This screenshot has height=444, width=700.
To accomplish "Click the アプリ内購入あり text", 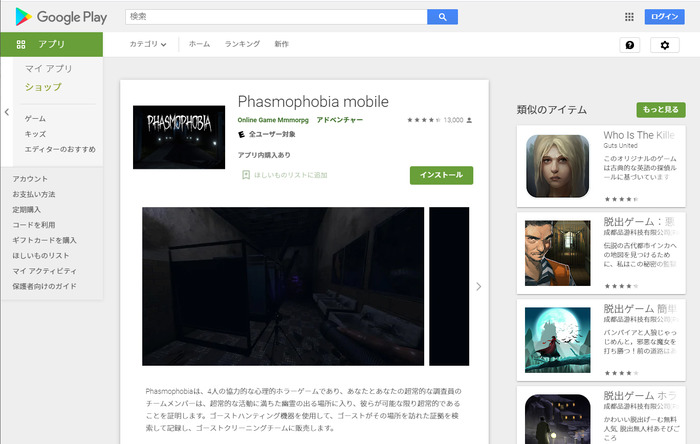I will [264, 155].
